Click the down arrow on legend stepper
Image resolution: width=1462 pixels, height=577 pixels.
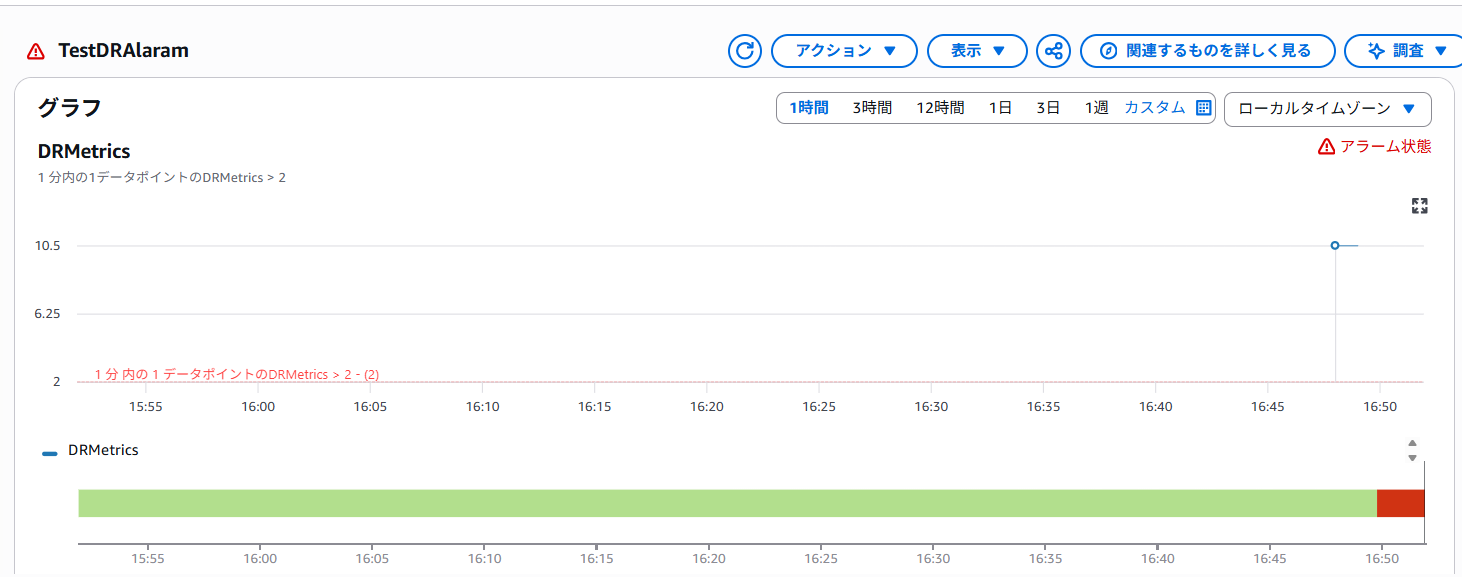coord(1412,458)
